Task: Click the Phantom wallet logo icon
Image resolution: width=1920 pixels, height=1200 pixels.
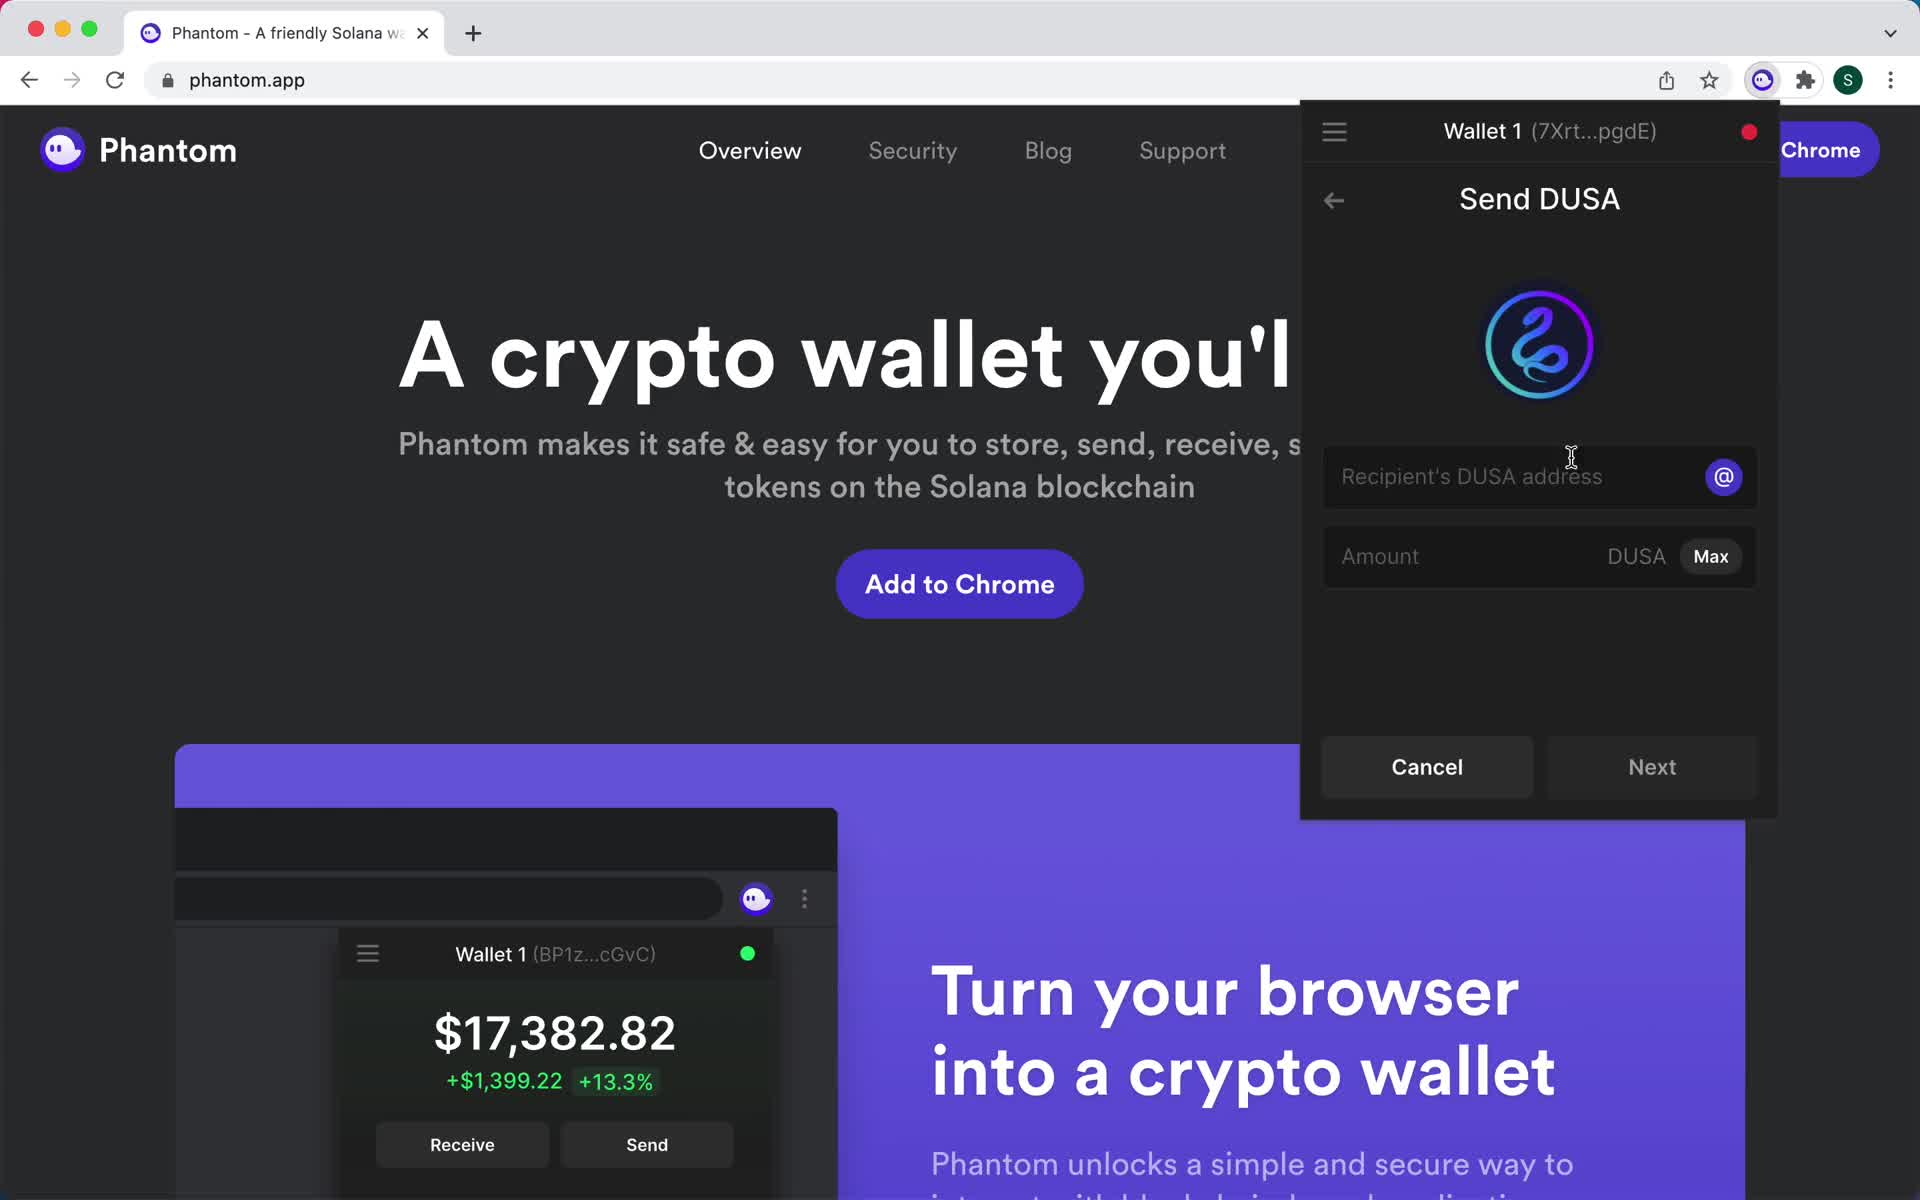Action: (x=61, y=149)
